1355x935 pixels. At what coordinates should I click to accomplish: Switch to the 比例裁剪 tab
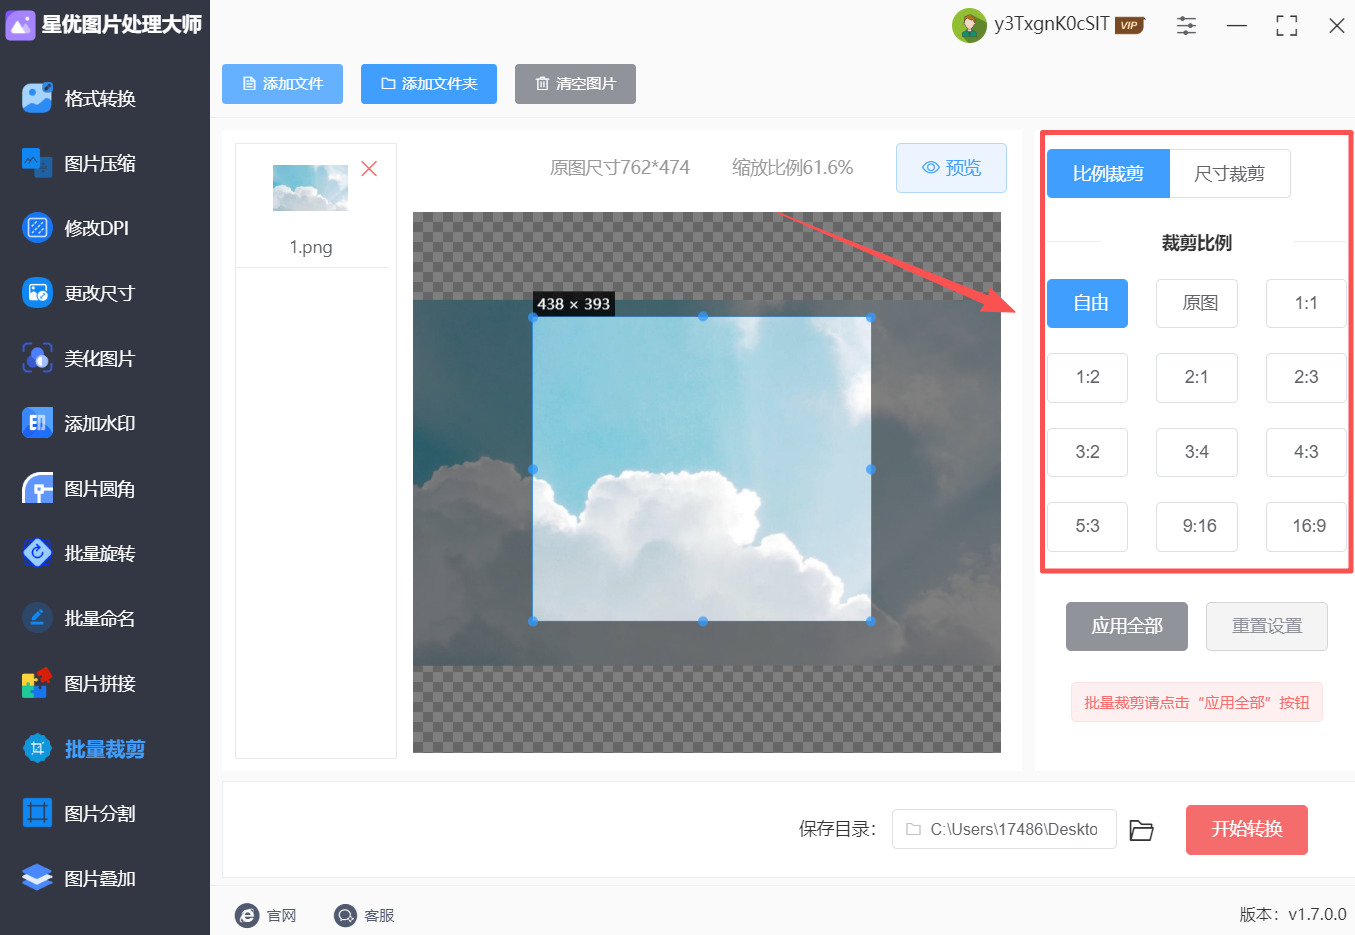point(1108,173)
